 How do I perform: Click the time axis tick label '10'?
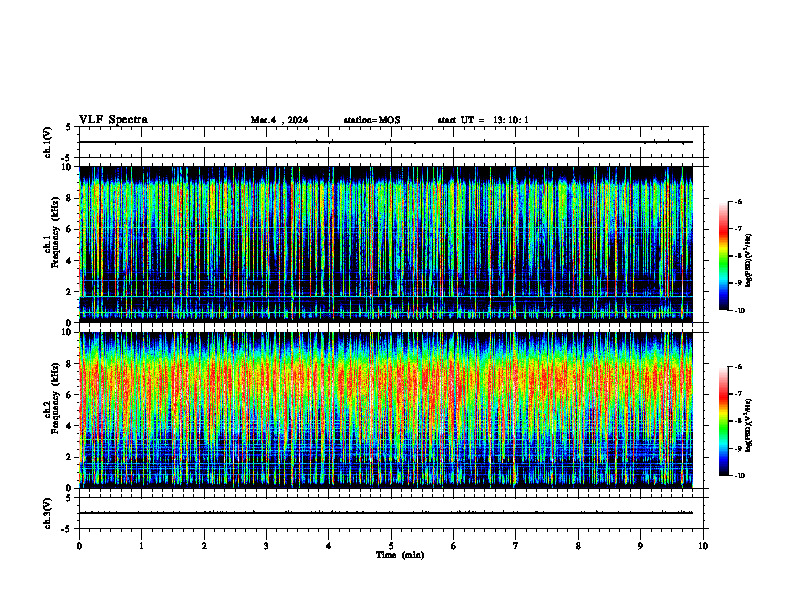(703, 546)
